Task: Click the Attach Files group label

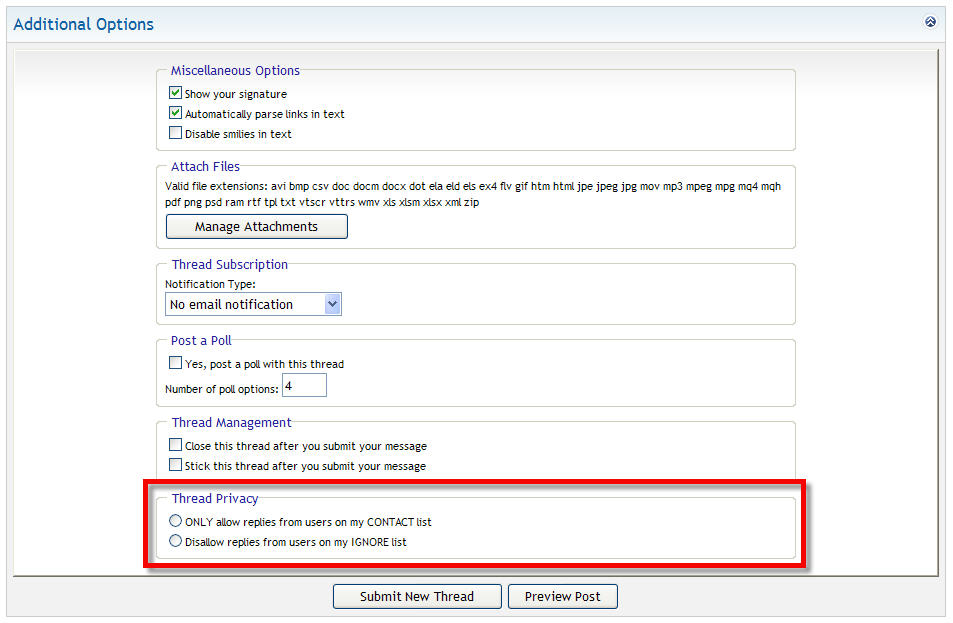Action: coord(205,167)
